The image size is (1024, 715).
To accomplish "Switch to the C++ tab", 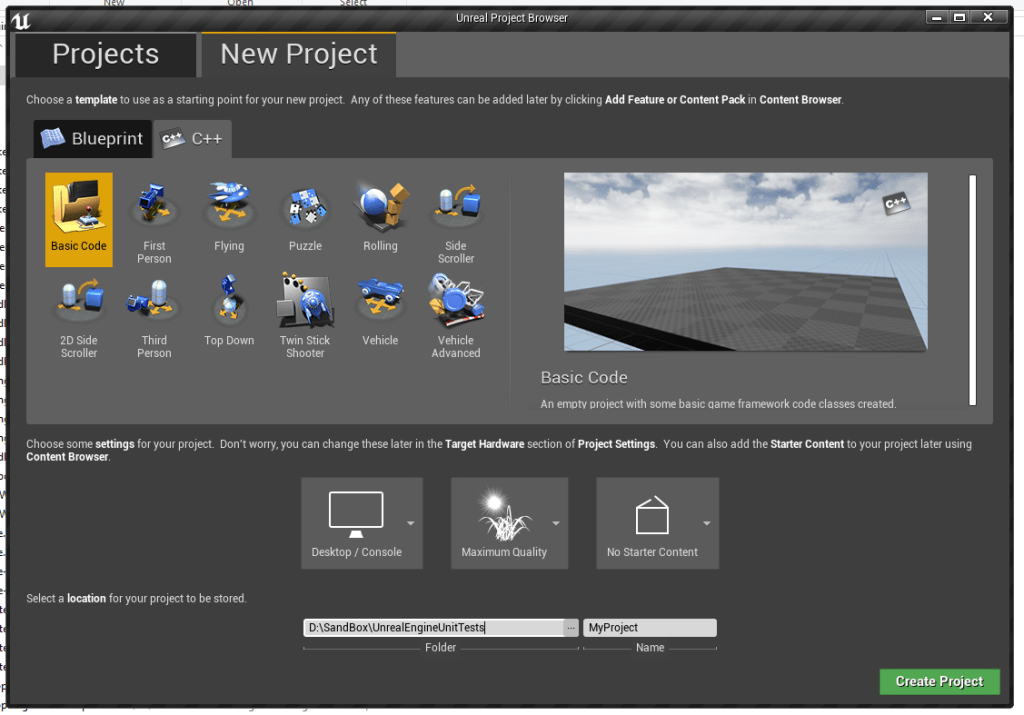I will click(192, 138).
